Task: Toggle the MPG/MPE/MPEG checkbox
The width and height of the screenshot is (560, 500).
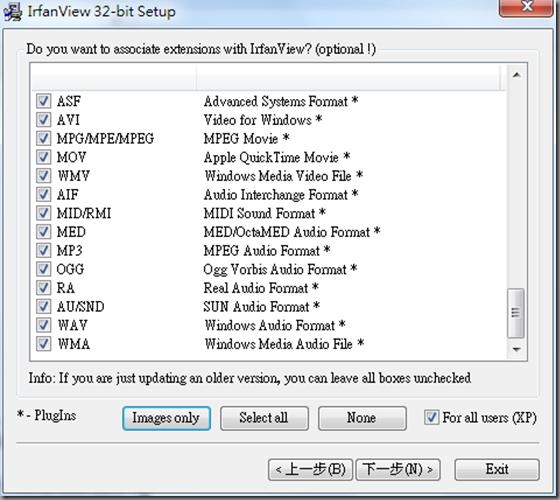Action: coord(43,138)
